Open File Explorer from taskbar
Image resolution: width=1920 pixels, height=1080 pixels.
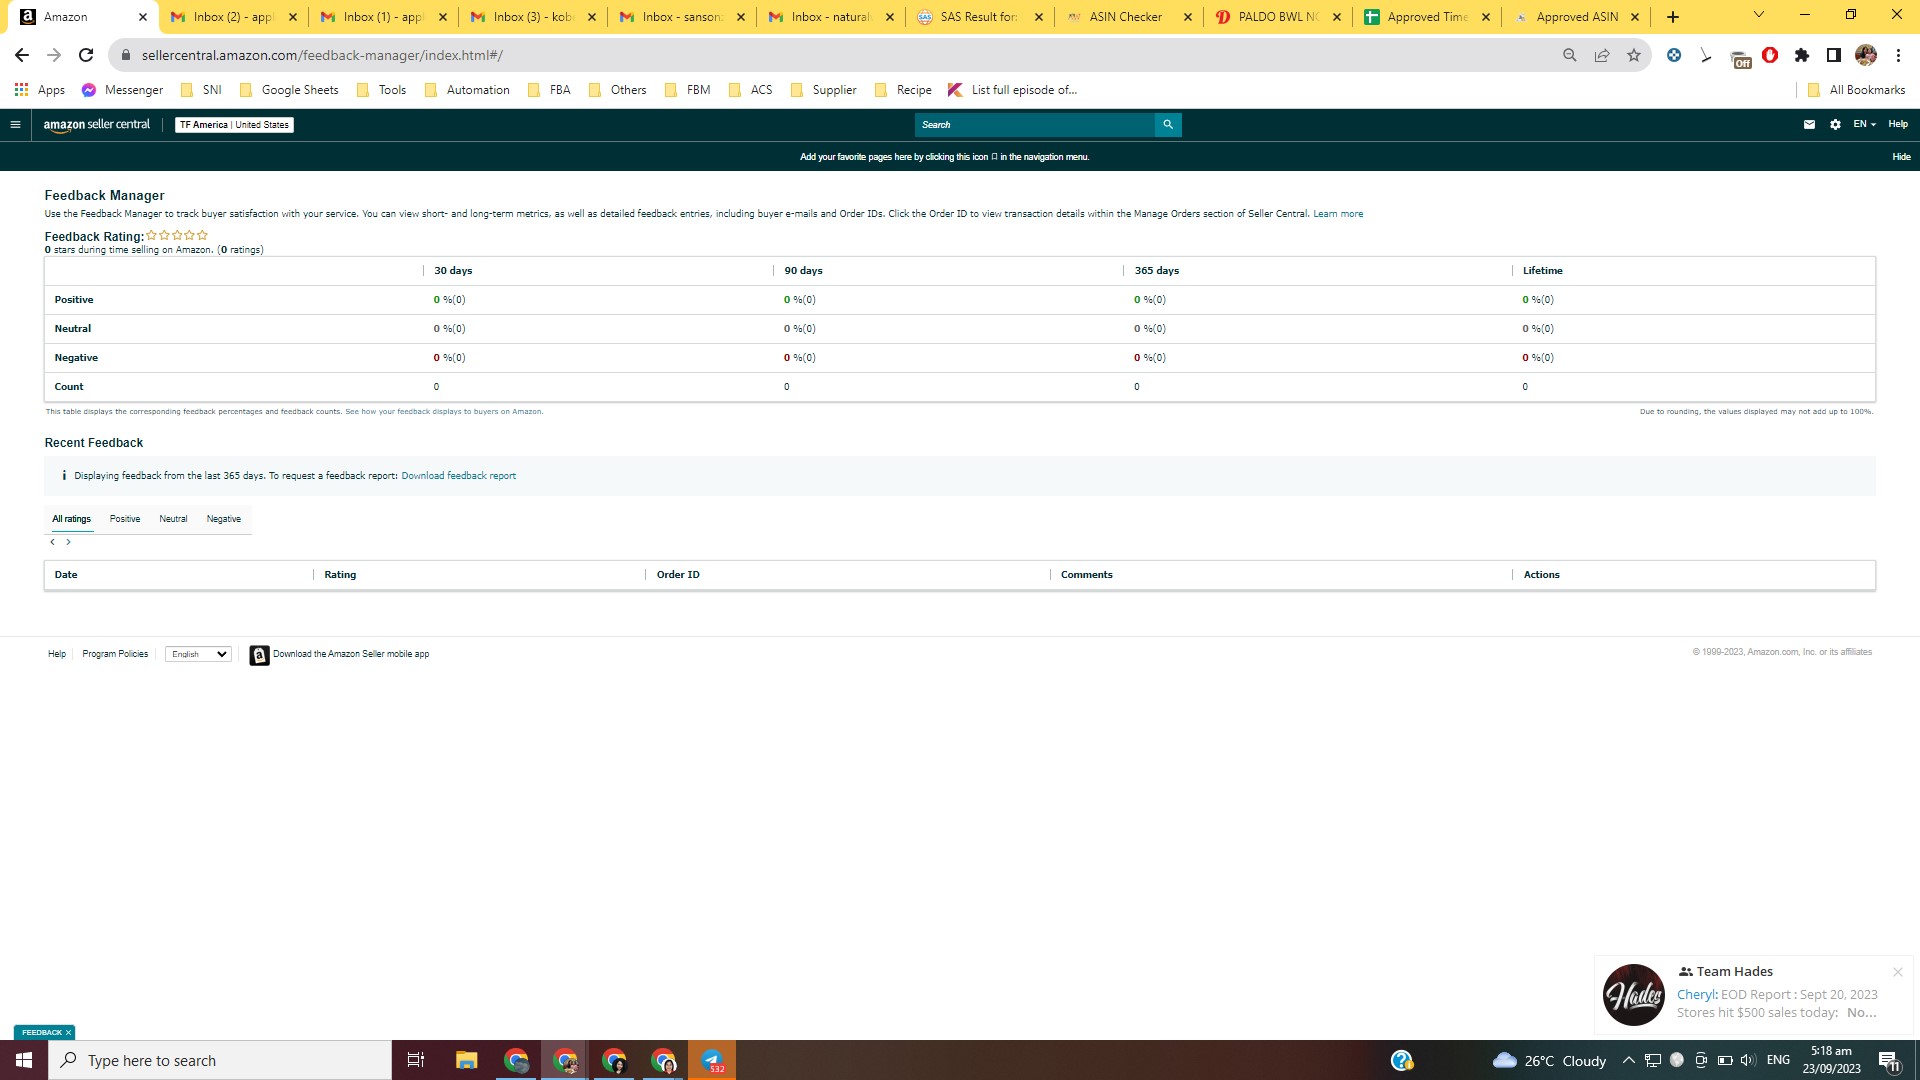pyautogui.click(x=466, y=1060)
